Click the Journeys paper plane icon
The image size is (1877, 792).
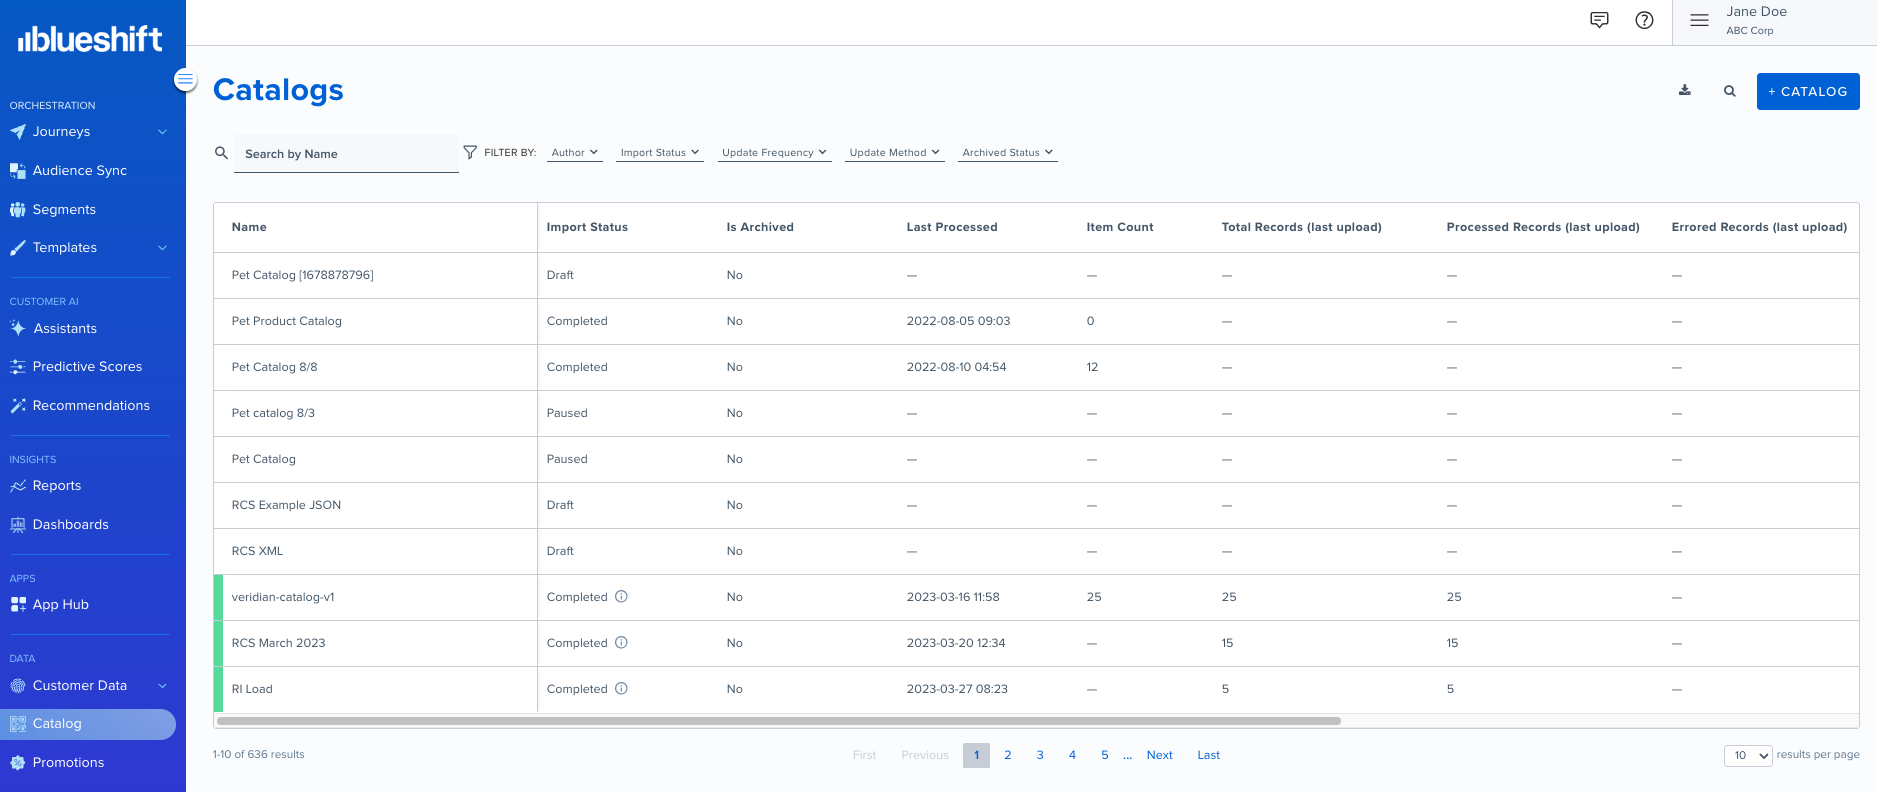pos(18,131)
